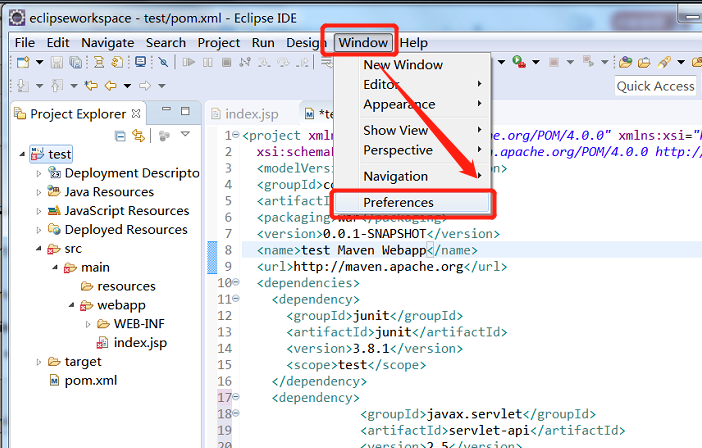Image resolution: width=702 pixels, height=448 pixels.
Task: Expand the WEB-INF folder
Action: (x=88, y=324)
